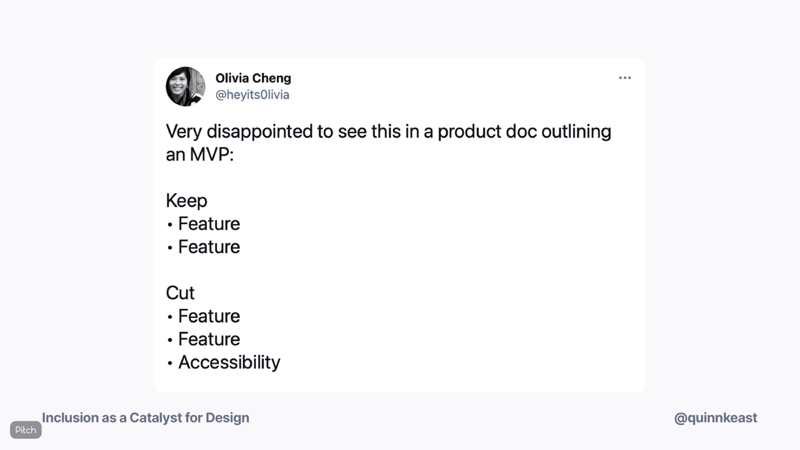Click the bullet dot before Accessibility
The height and width of the screenshot is (450, 800).
[170, 363]
